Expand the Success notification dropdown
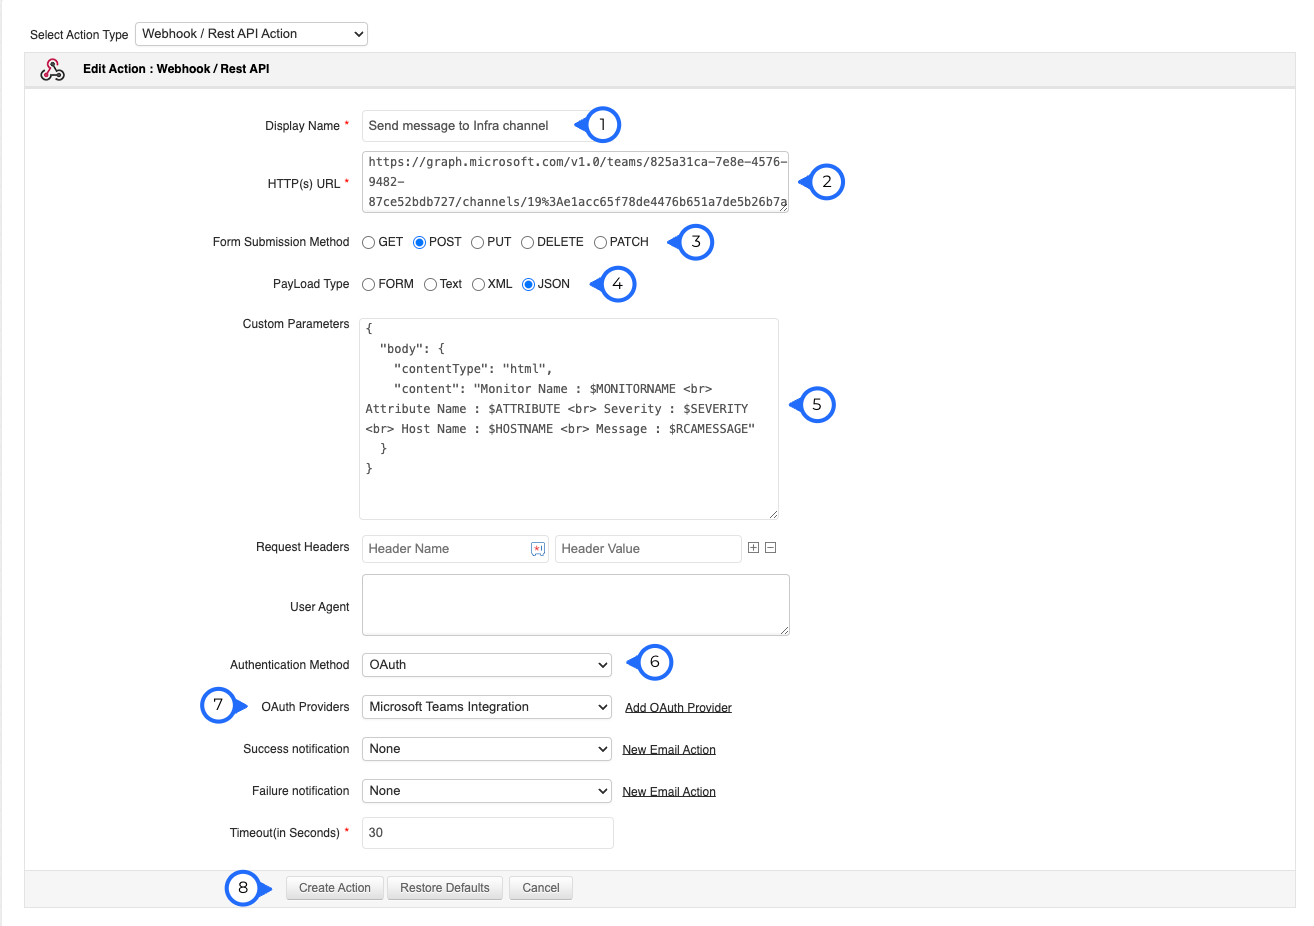This screenshot has width=1314, height=926. click(x=487, y=749)
